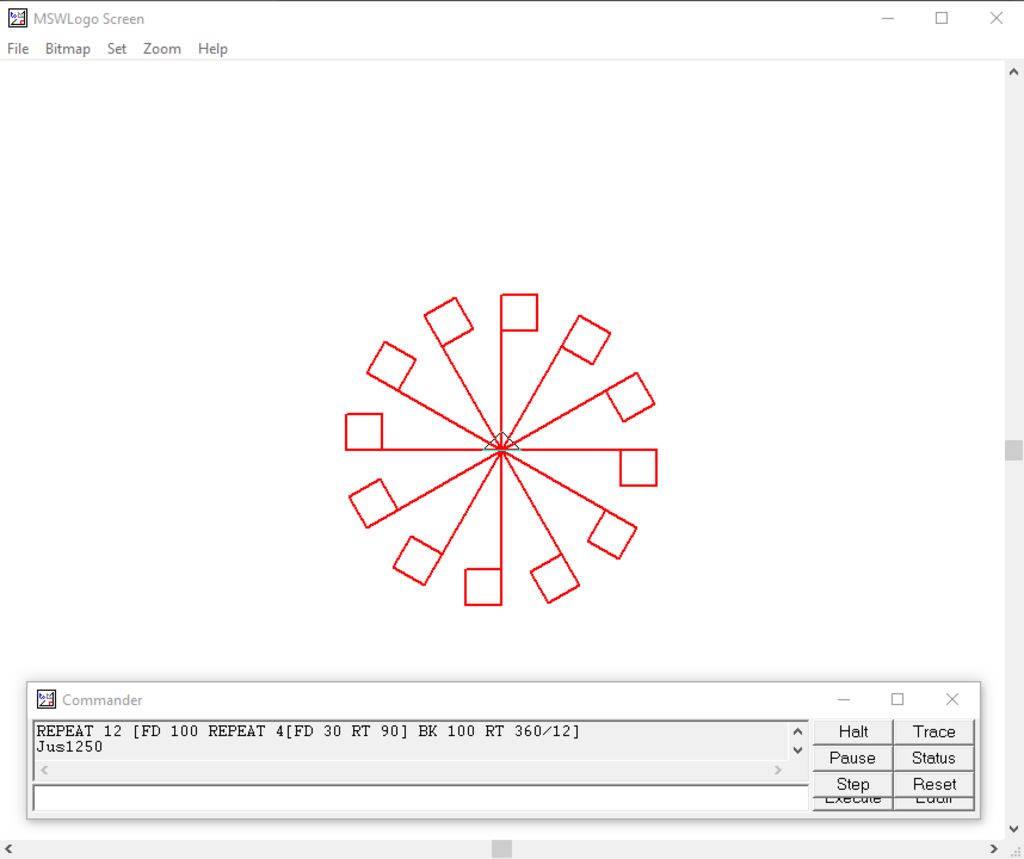Click the main screen scroll down arrow

[x=1014, y=829]
